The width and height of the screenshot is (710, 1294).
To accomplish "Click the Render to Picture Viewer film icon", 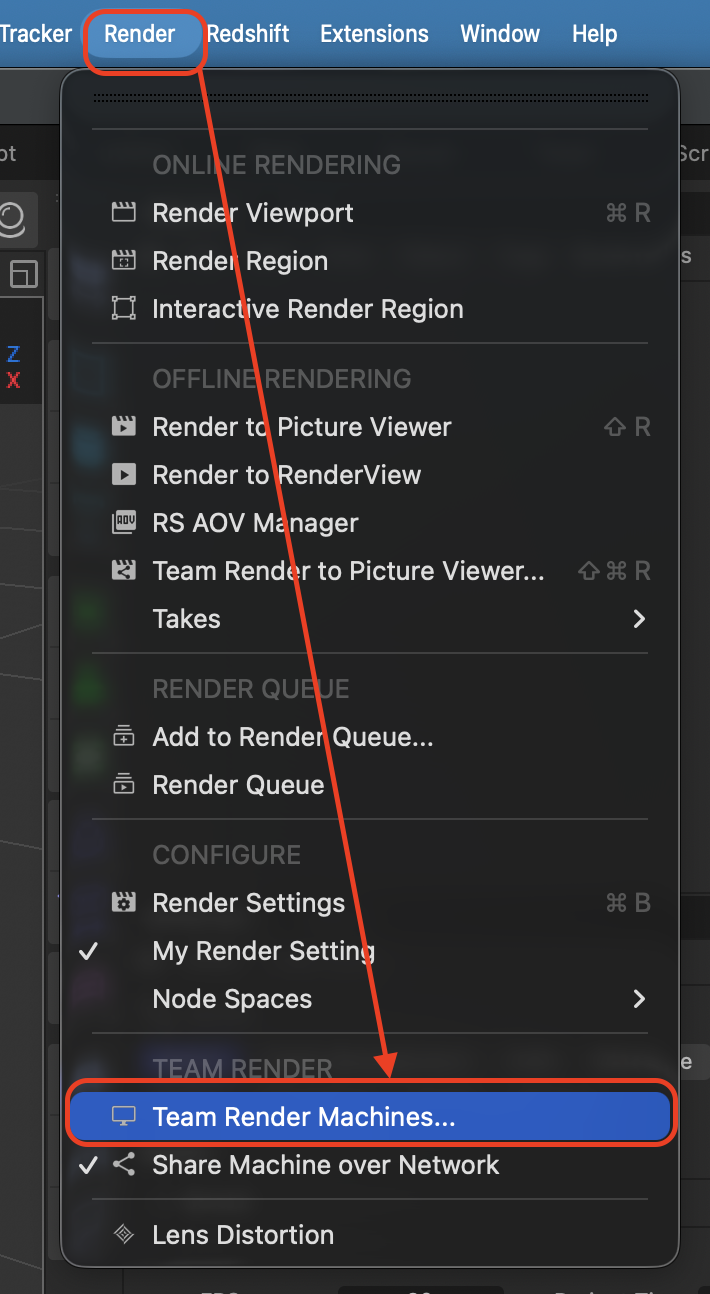I will point(124,426).
